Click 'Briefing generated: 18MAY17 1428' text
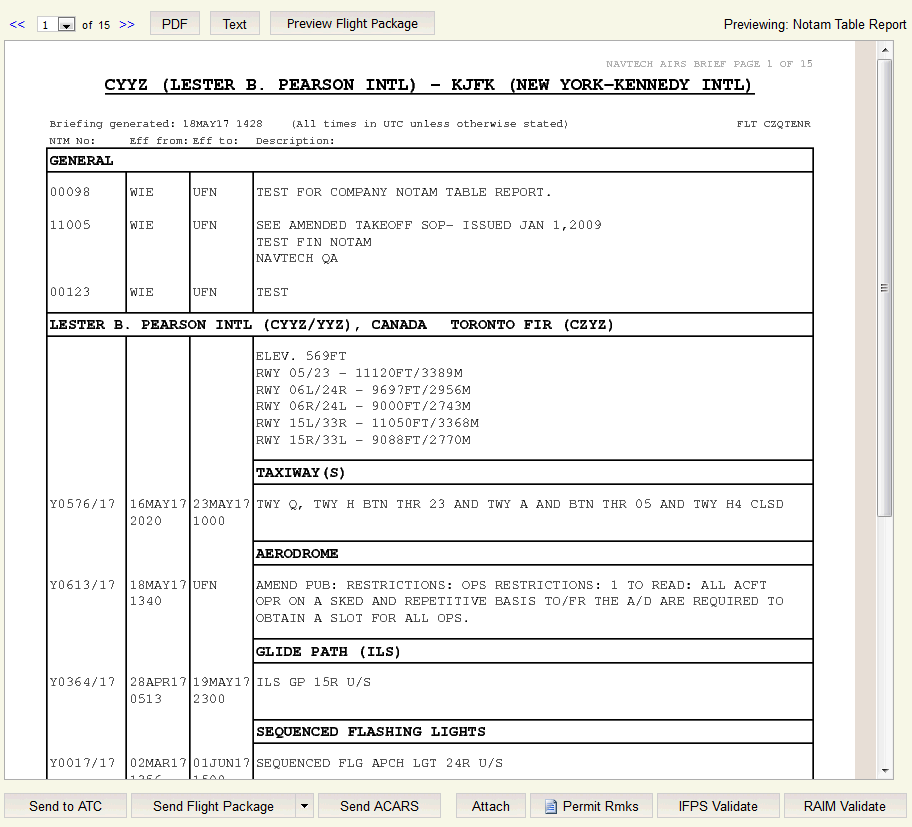The width and height of the screenshot is (912, 827). click(156, 124)
